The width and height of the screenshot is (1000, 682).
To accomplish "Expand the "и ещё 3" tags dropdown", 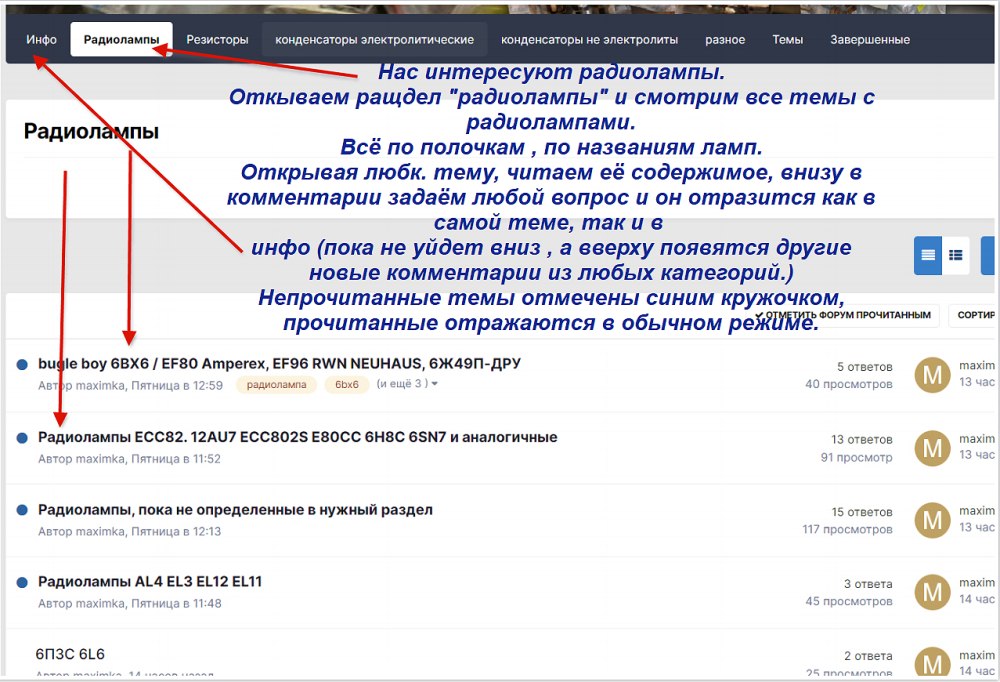I will pos(407,384).
